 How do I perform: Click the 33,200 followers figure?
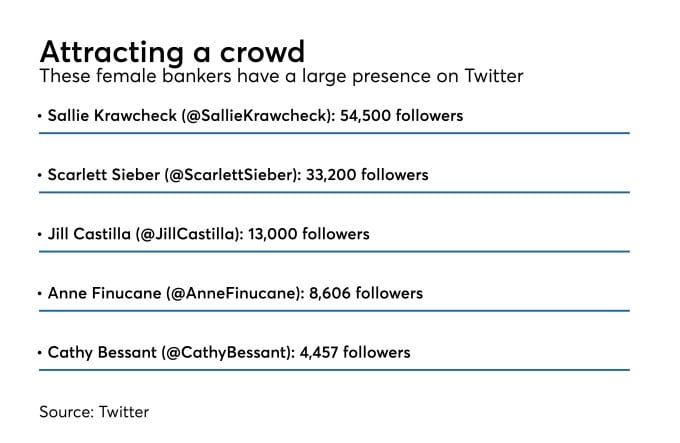pyautogui.click(x=367, y=175)
